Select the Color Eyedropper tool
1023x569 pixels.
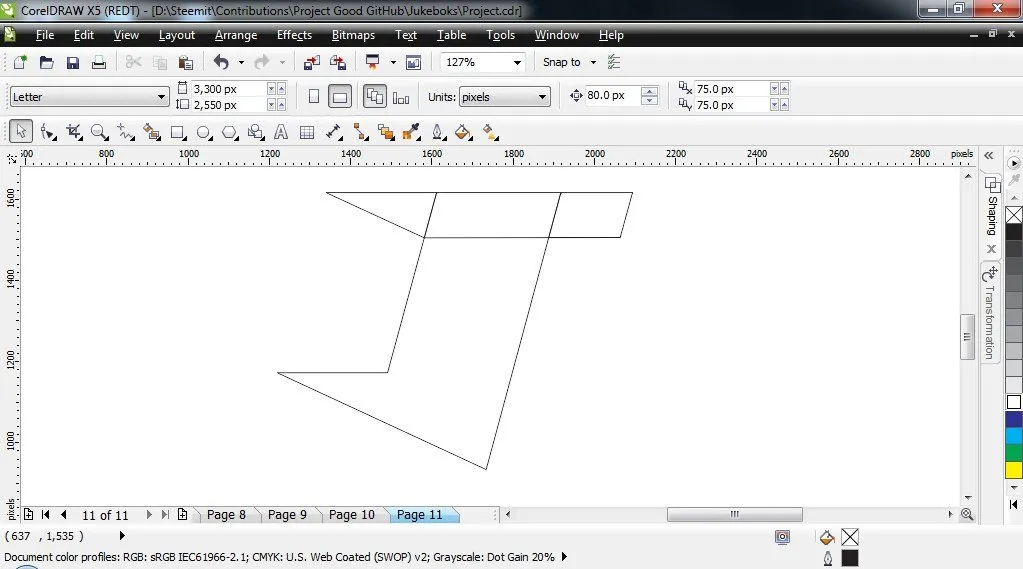[x=412, y=132]
